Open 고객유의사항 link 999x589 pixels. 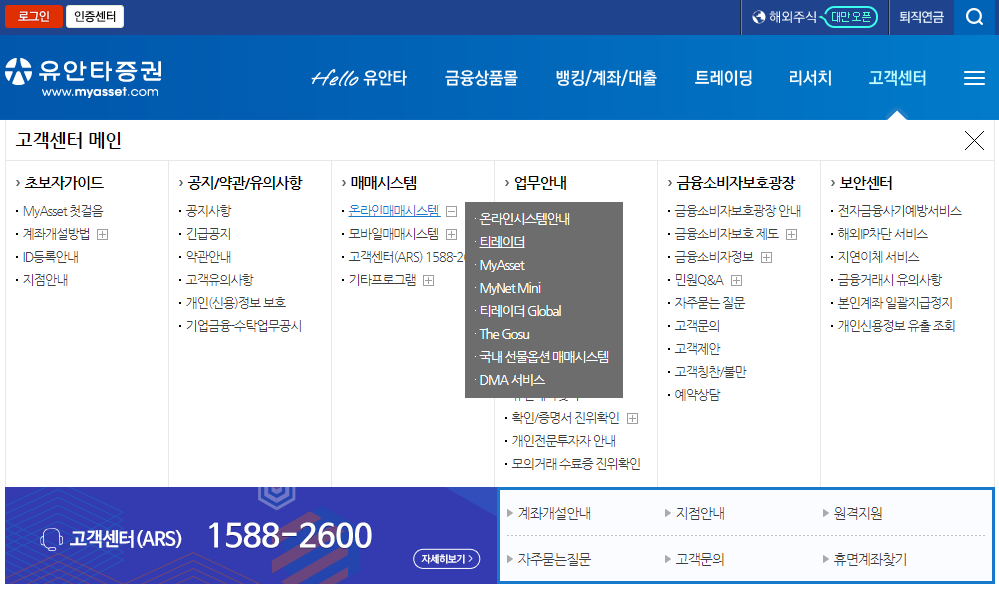(219, 280)
